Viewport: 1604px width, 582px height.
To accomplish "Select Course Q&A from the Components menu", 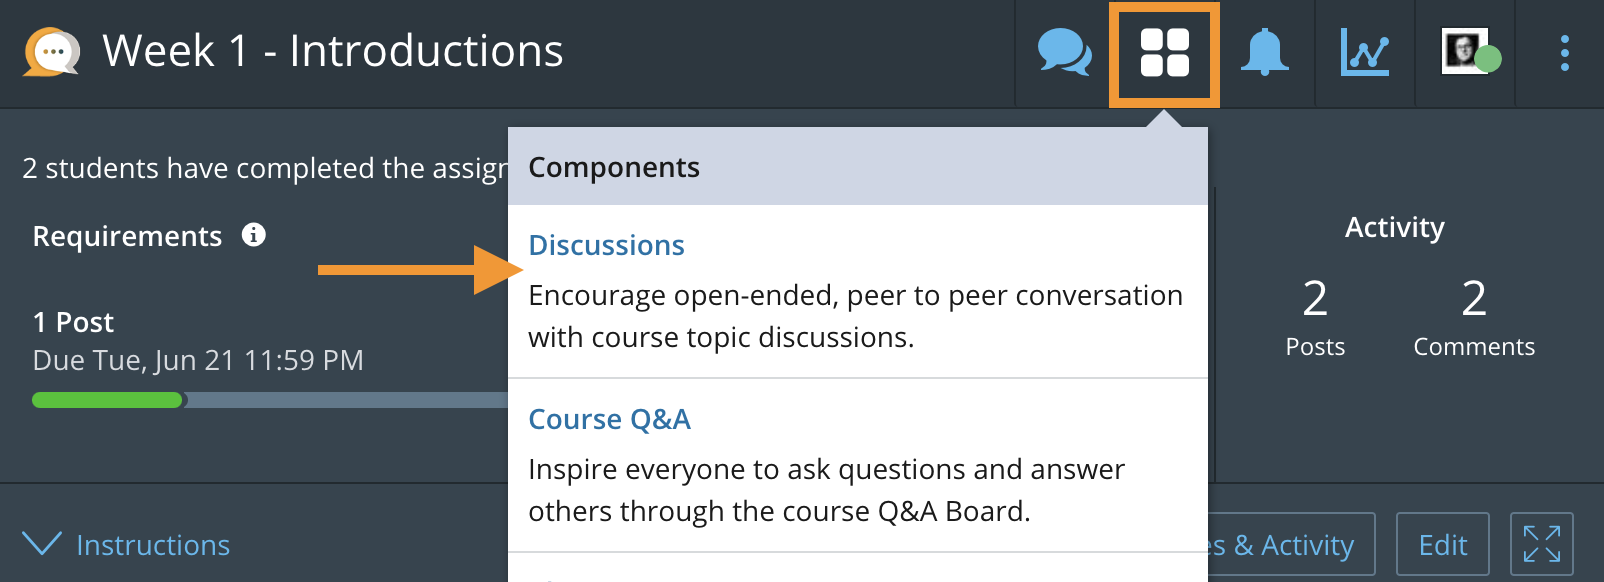I will (x=609, y=419).
